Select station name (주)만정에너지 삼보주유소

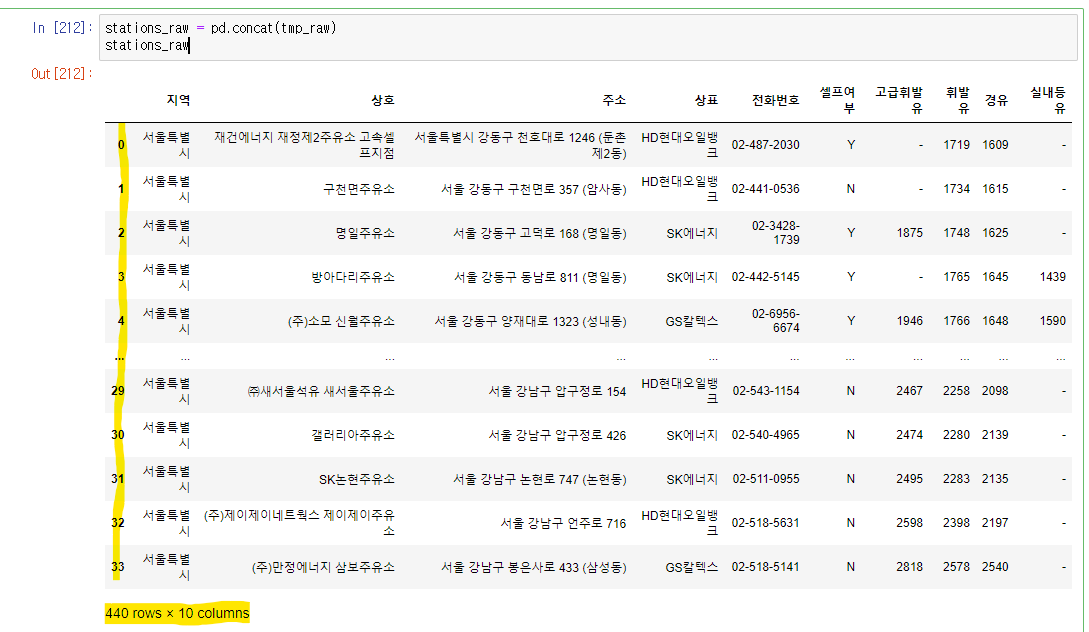tap(323, 567)
